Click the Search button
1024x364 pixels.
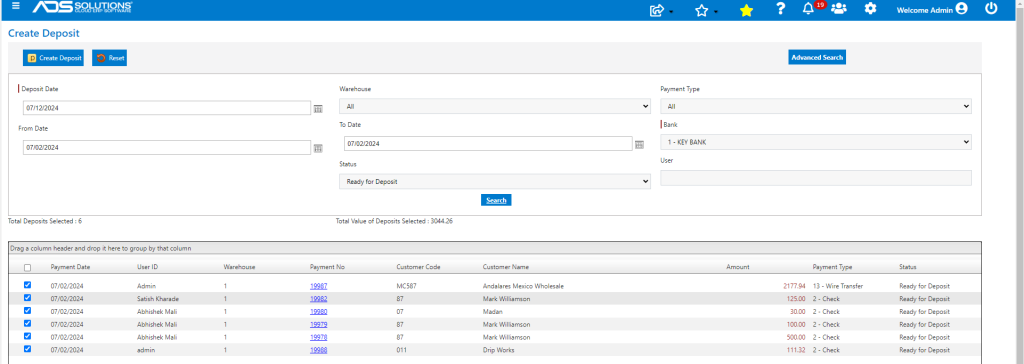tap(496, 200)
